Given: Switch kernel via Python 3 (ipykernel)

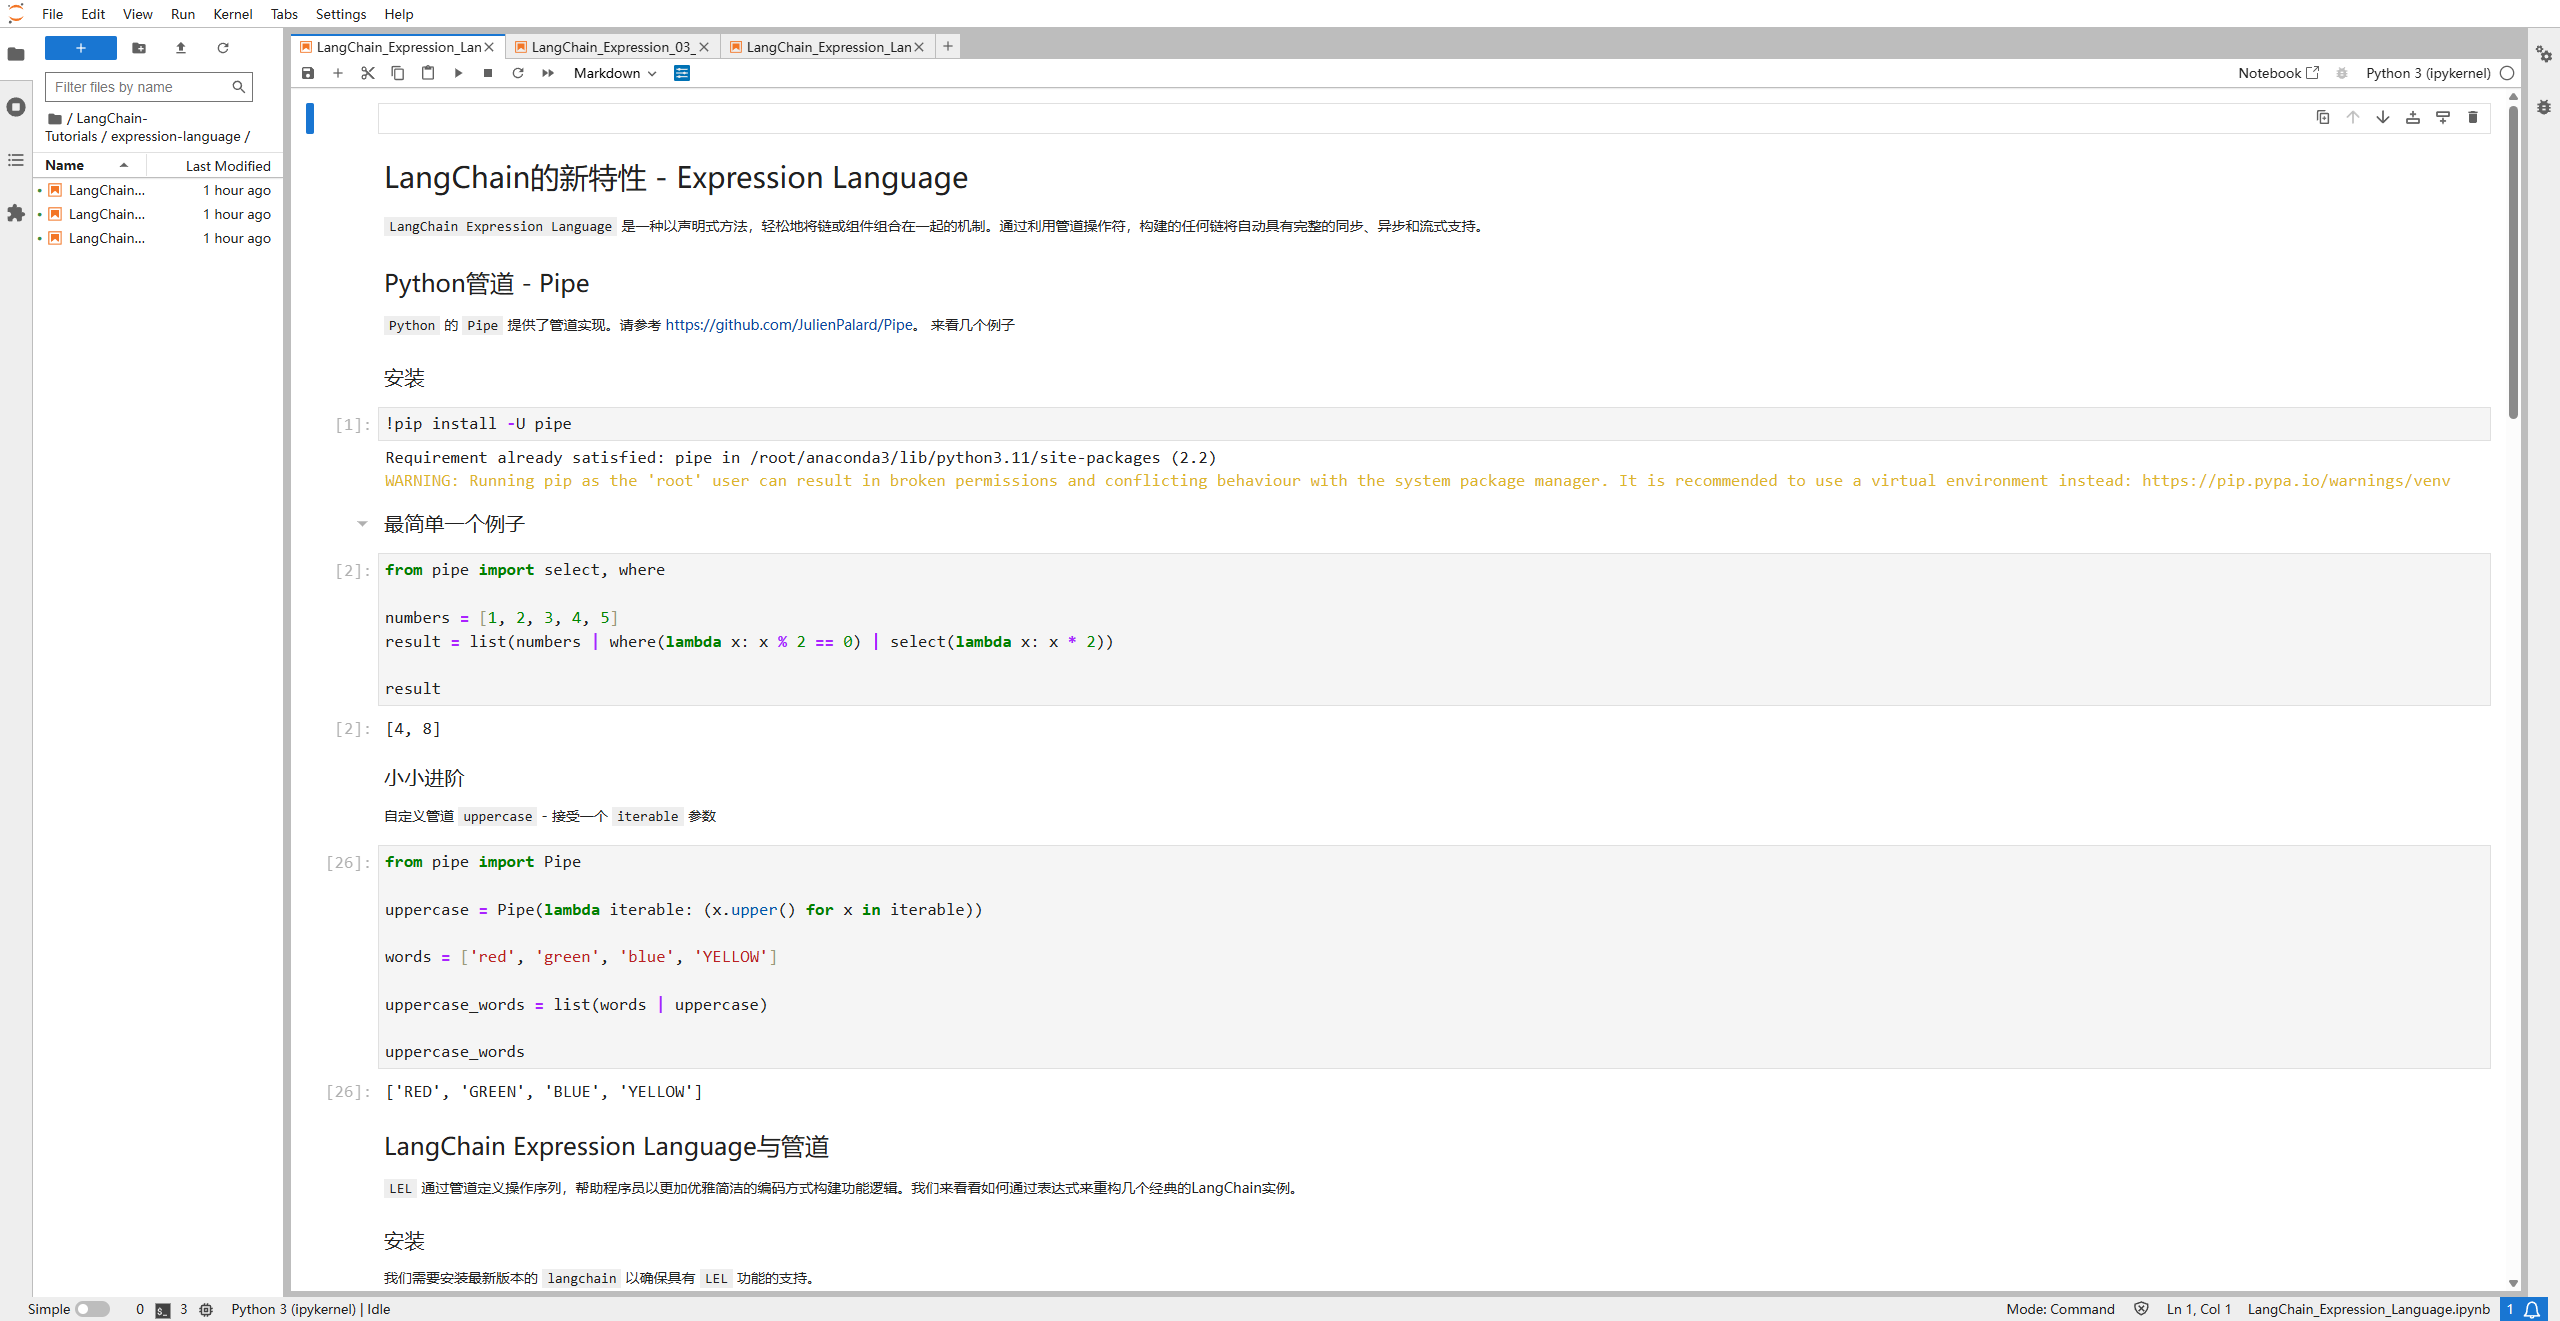Looking at the screenshot, I should [2428, 73].
